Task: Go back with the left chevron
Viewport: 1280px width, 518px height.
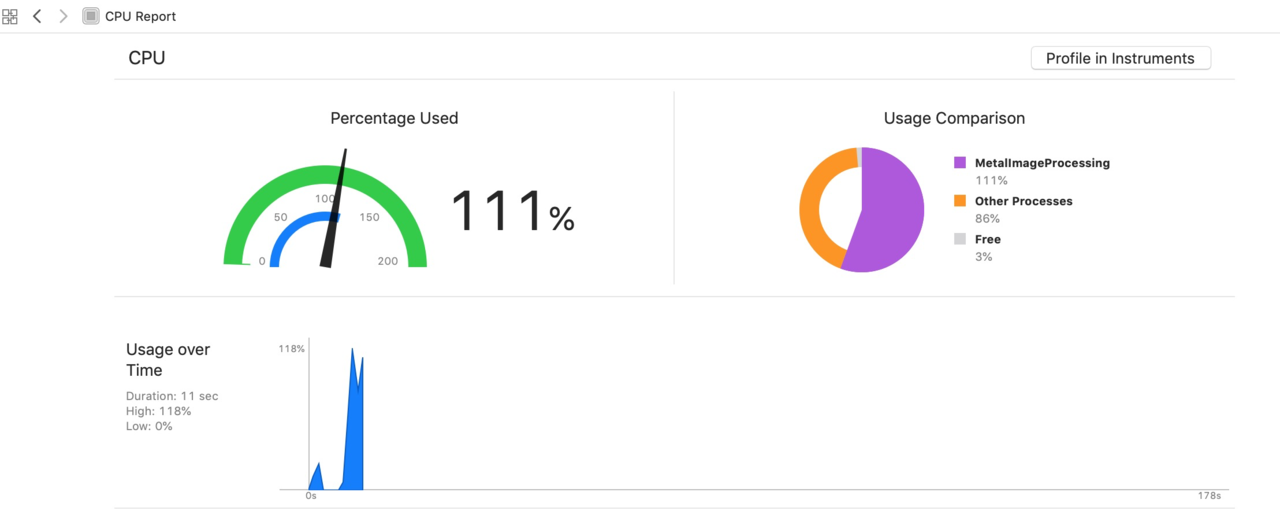Action: pos(37,16)
